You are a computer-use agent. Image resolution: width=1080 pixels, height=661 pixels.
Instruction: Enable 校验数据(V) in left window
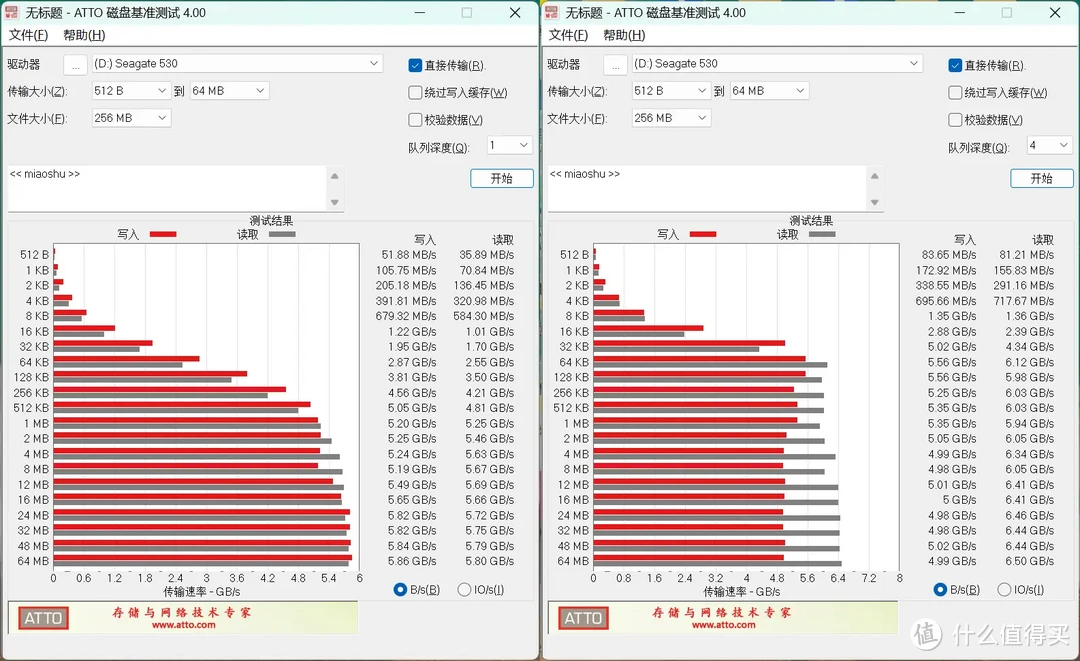tap(415, 120)
